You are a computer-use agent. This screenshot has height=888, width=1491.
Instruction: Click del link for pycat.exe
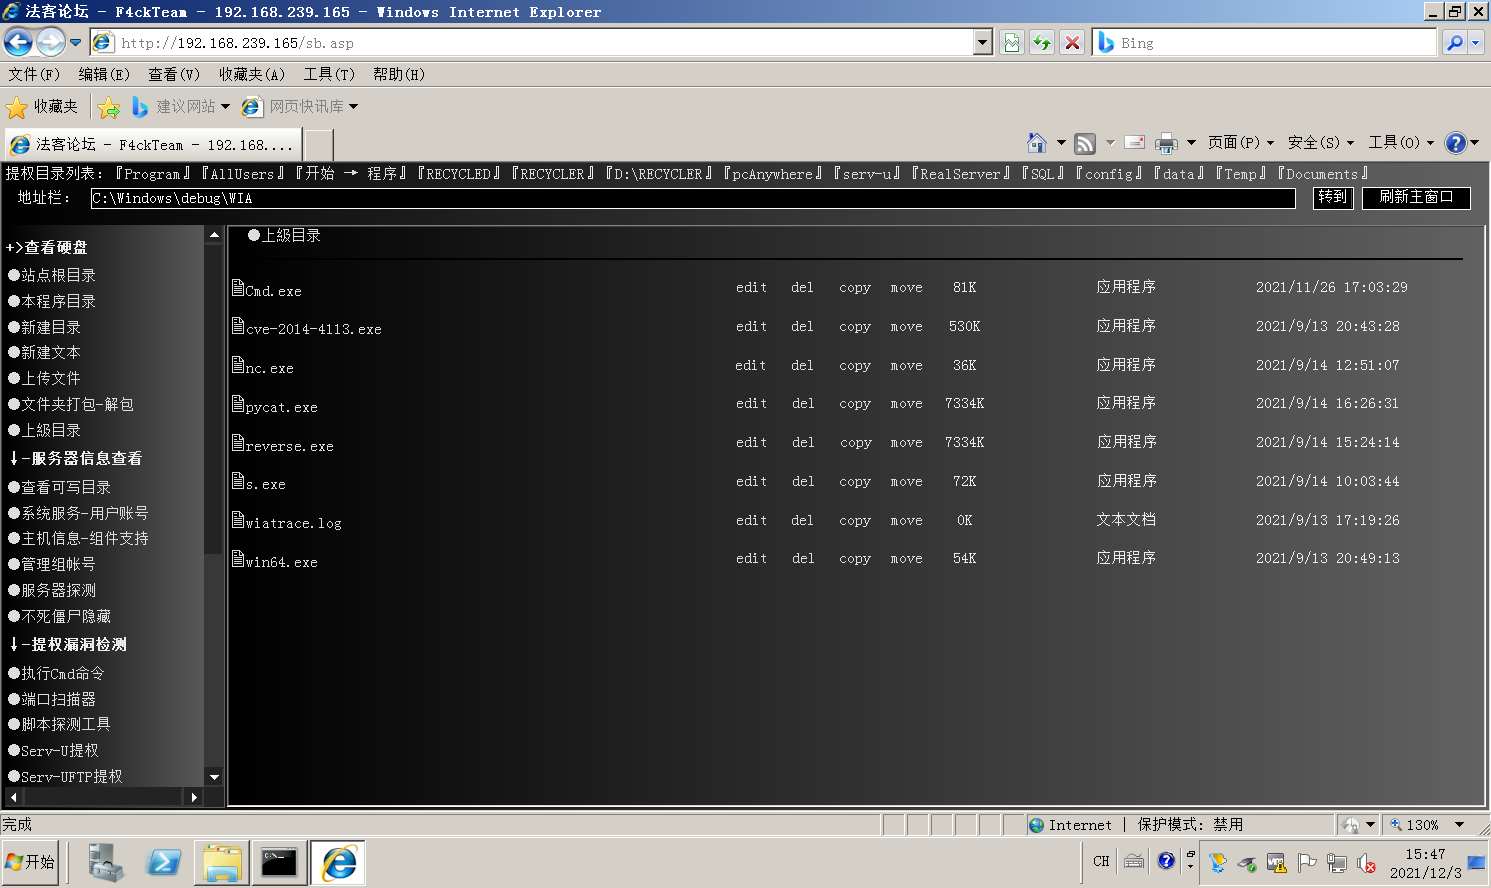(x=802, y=404)
